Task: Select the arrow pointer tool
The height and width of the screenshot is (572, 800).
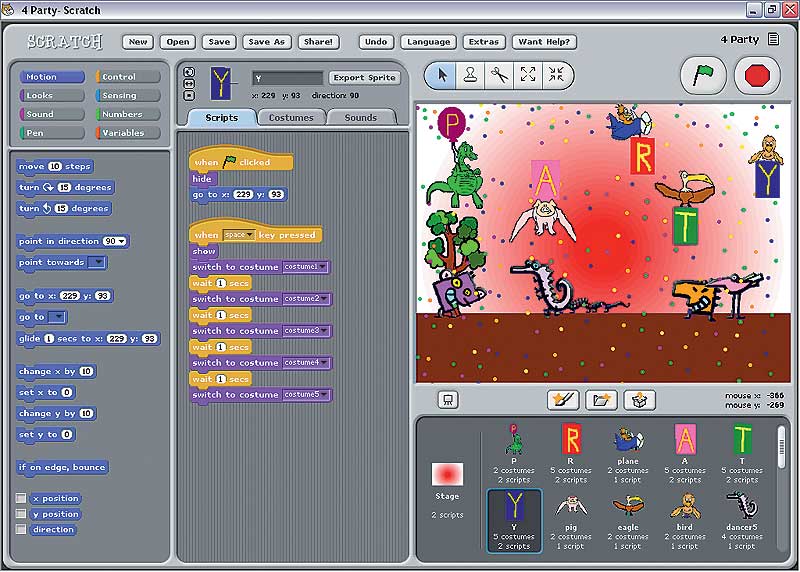Action: pyautogui.click(x=441, y=76)
